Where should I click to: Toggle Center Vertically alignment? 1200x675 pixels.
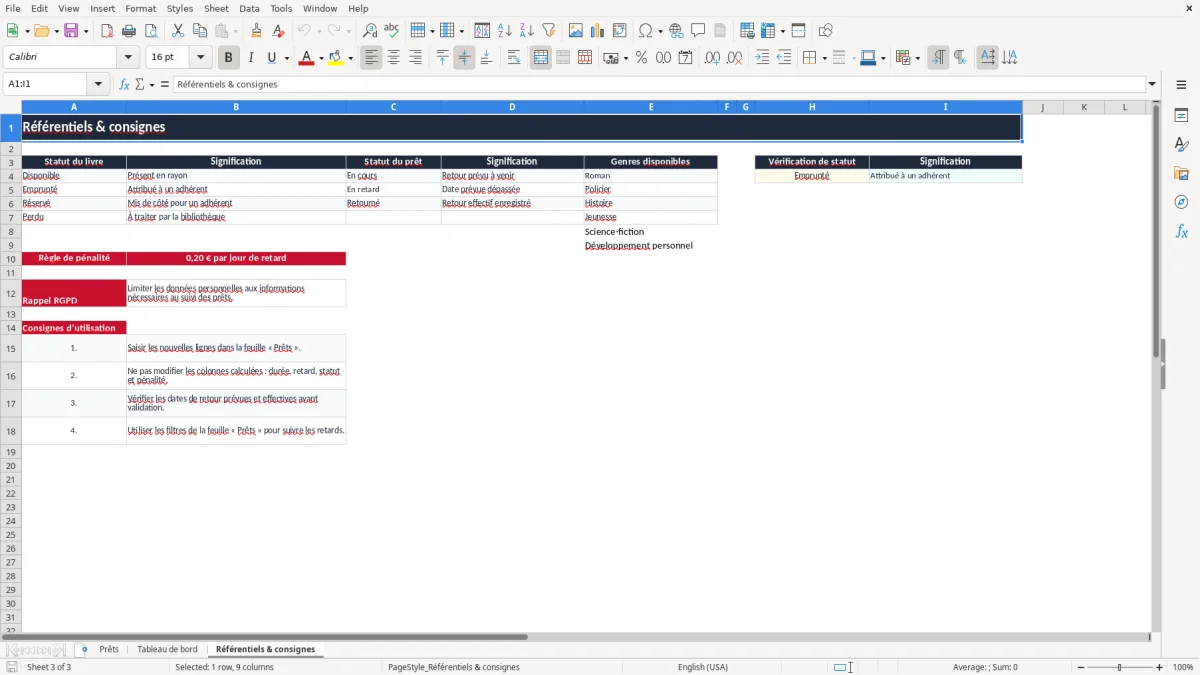click(464, 58)
